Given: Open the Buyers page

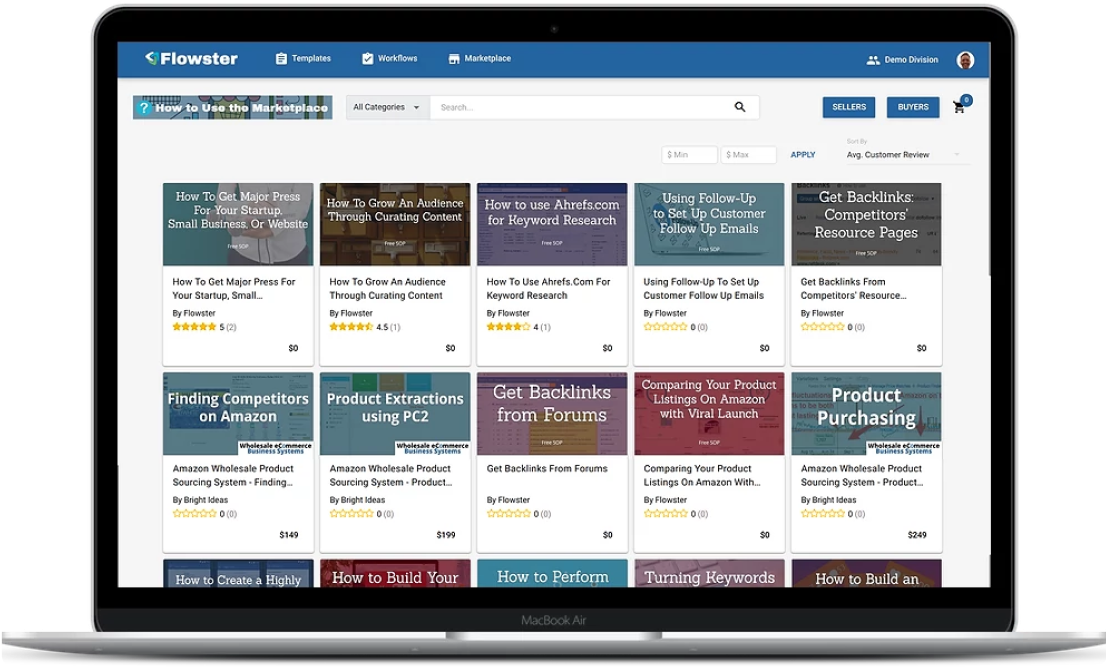Looking at the screenshot, I should tap(913, 107).
